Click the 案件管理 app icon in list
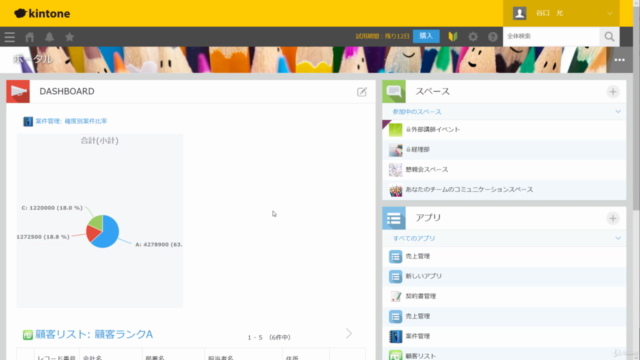Screen dimensions: 640x360 395,337
